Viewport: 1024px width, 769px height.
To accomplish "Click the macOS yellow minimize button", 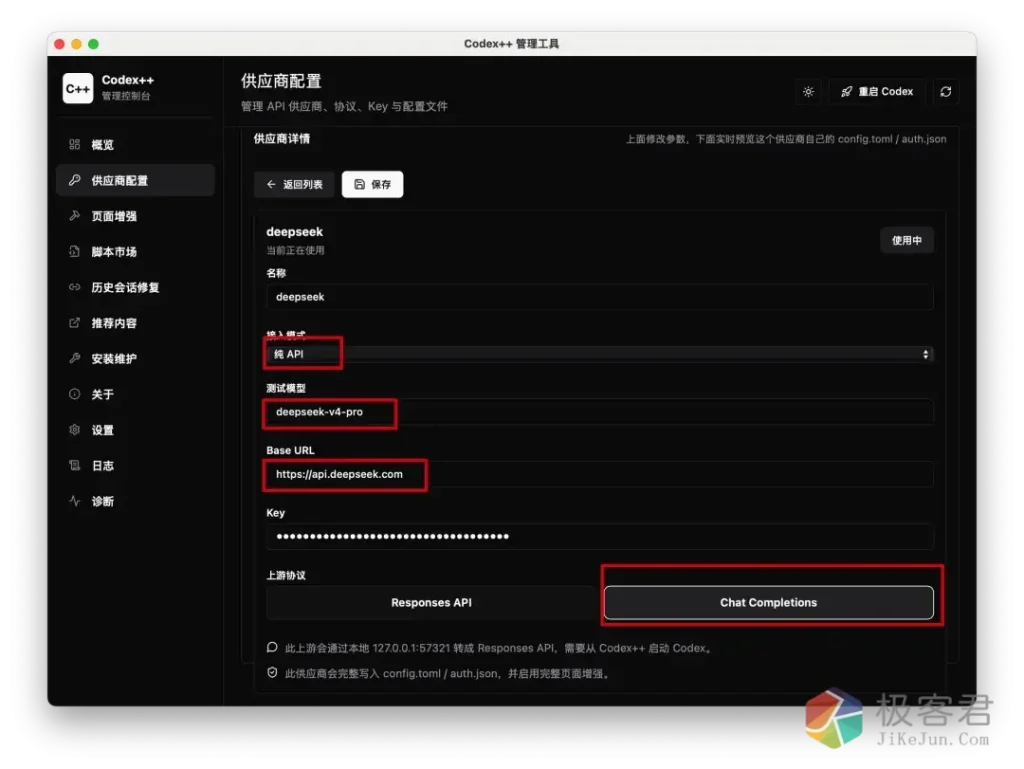I will (x=76, y=44).
